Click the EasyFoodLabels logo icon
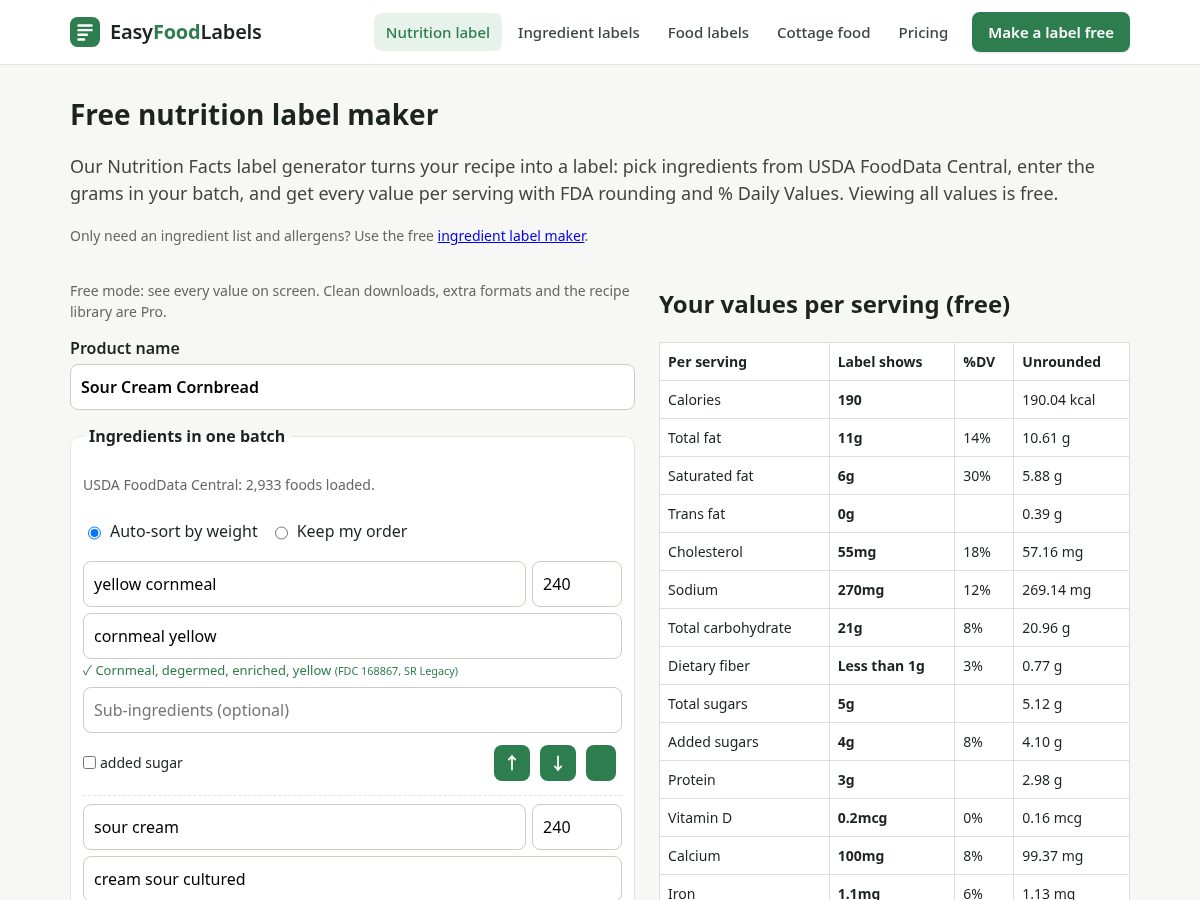The width and height of the screenshot is (1200, 900). [x=85, y=32]
